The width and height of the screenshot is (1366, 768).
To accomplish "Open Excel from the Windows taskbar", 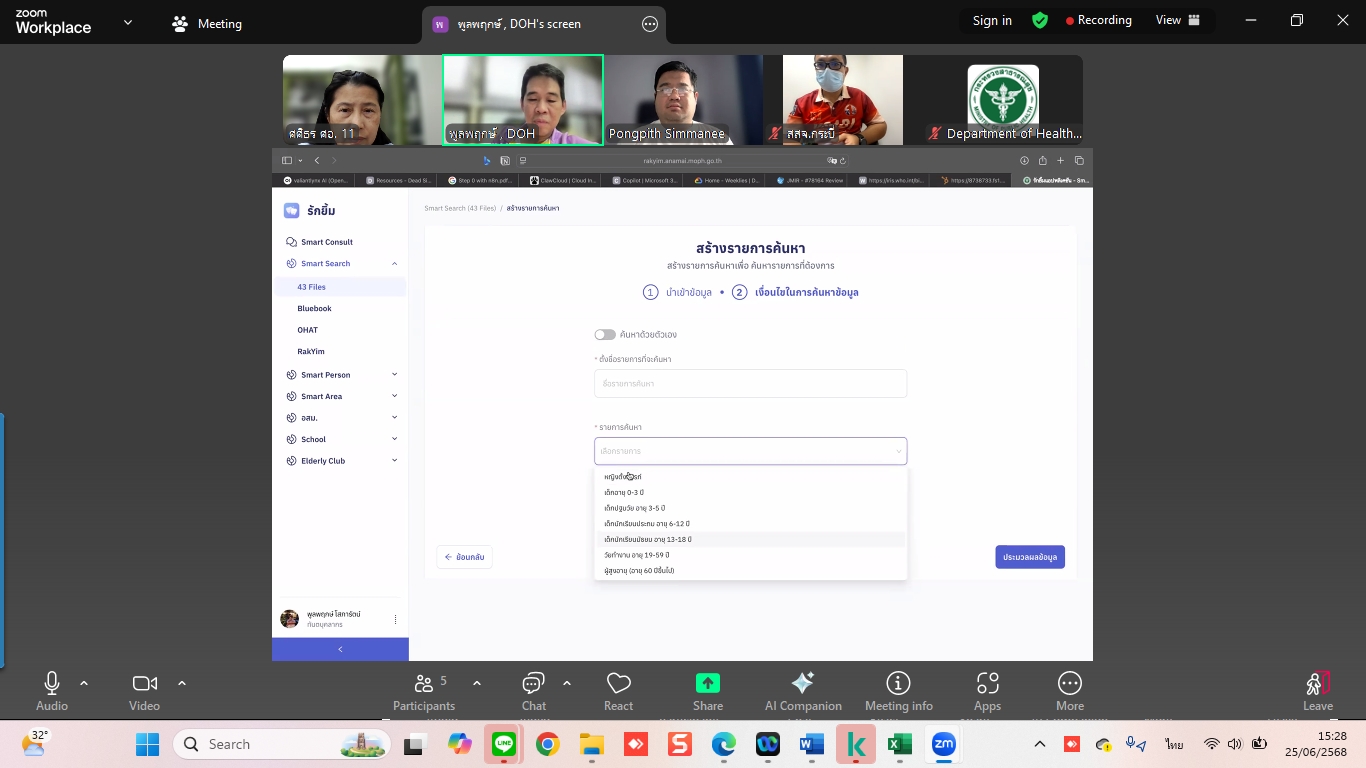I will pyautogui.click(x=899, y=744).
